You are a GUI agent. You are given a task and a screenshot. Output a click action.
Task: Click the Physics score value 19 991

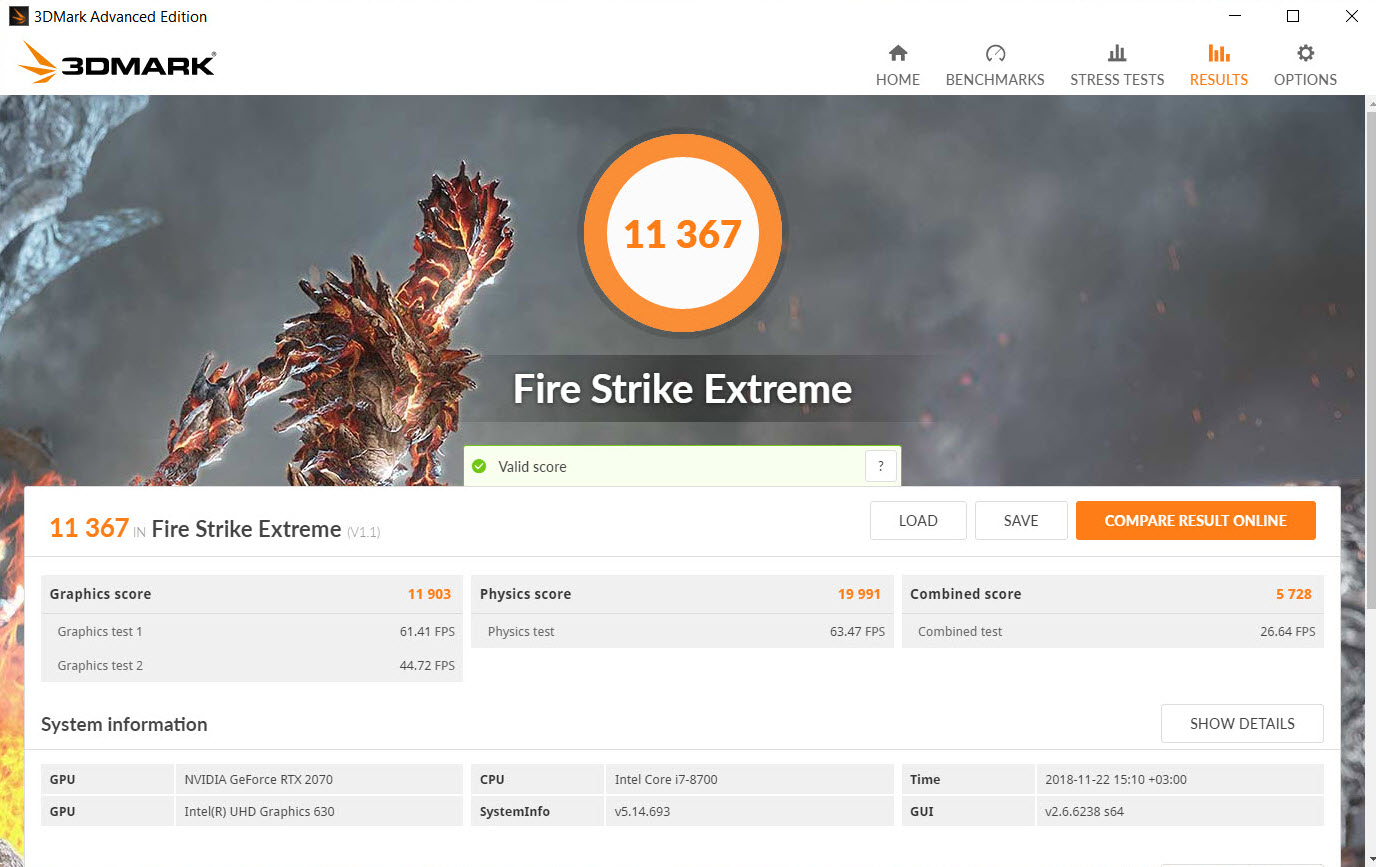(859, 594)
